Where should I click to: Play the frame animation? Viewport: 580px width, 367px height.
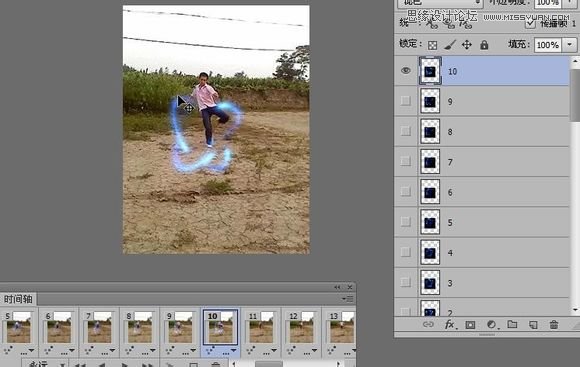tap(125, 364)
